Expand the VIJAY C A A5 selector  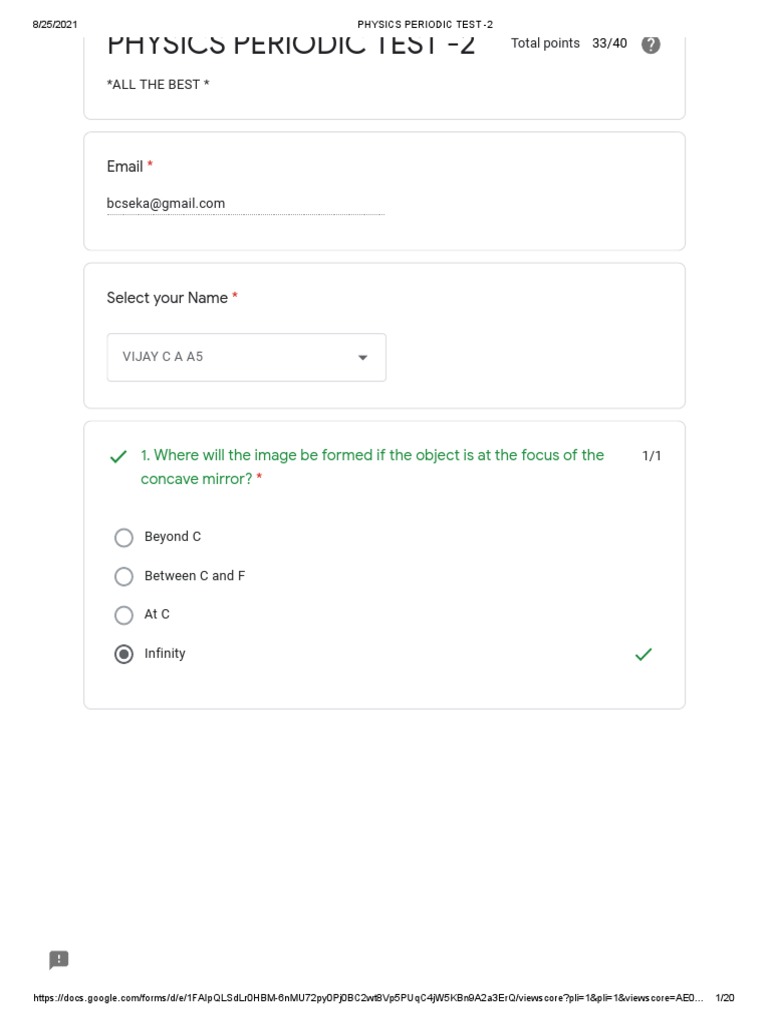click(x=246, y=357)
